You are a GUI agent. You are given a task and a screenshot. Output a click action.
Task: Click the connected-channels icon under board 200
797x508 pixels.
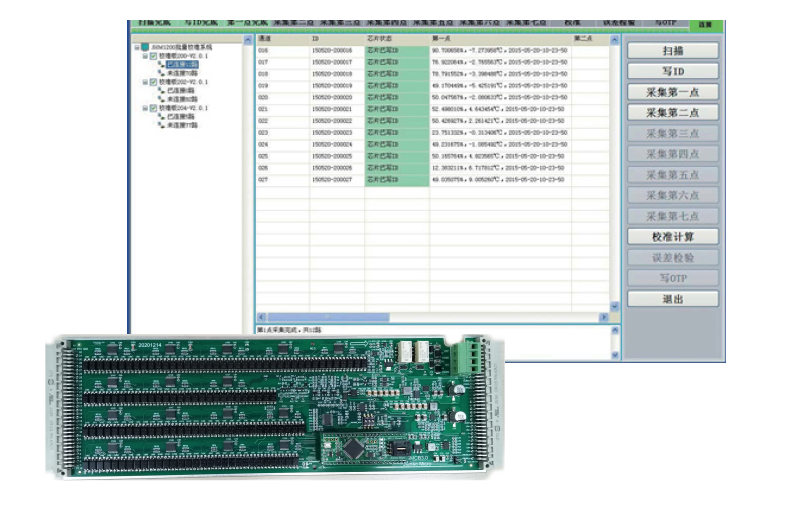click(x=161, y=64)
